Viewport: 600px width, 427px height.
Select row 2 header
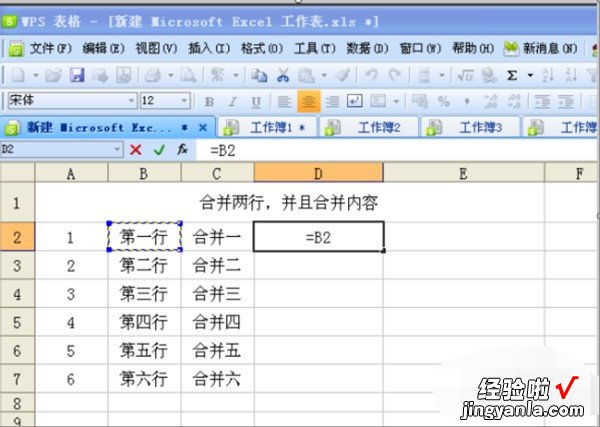(17, 237)
